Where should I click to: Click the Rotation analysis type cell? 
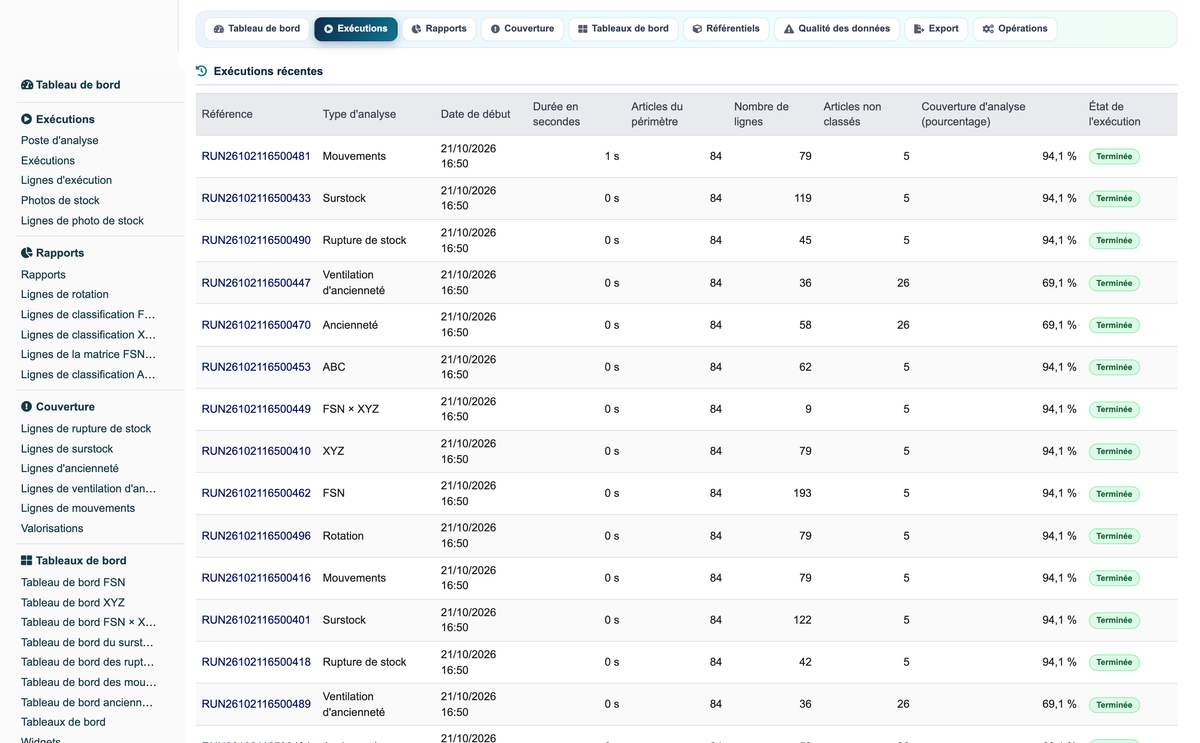343,536
